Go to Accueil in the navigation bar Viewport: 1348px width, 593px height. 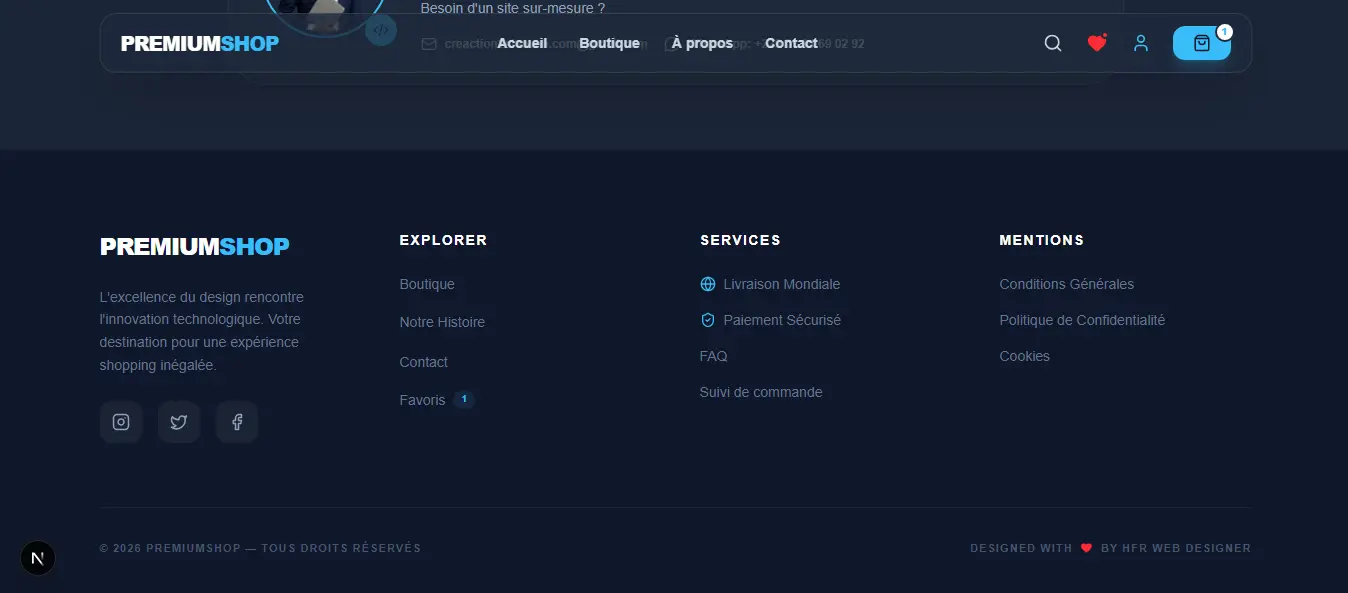click(x=522, y=43)
